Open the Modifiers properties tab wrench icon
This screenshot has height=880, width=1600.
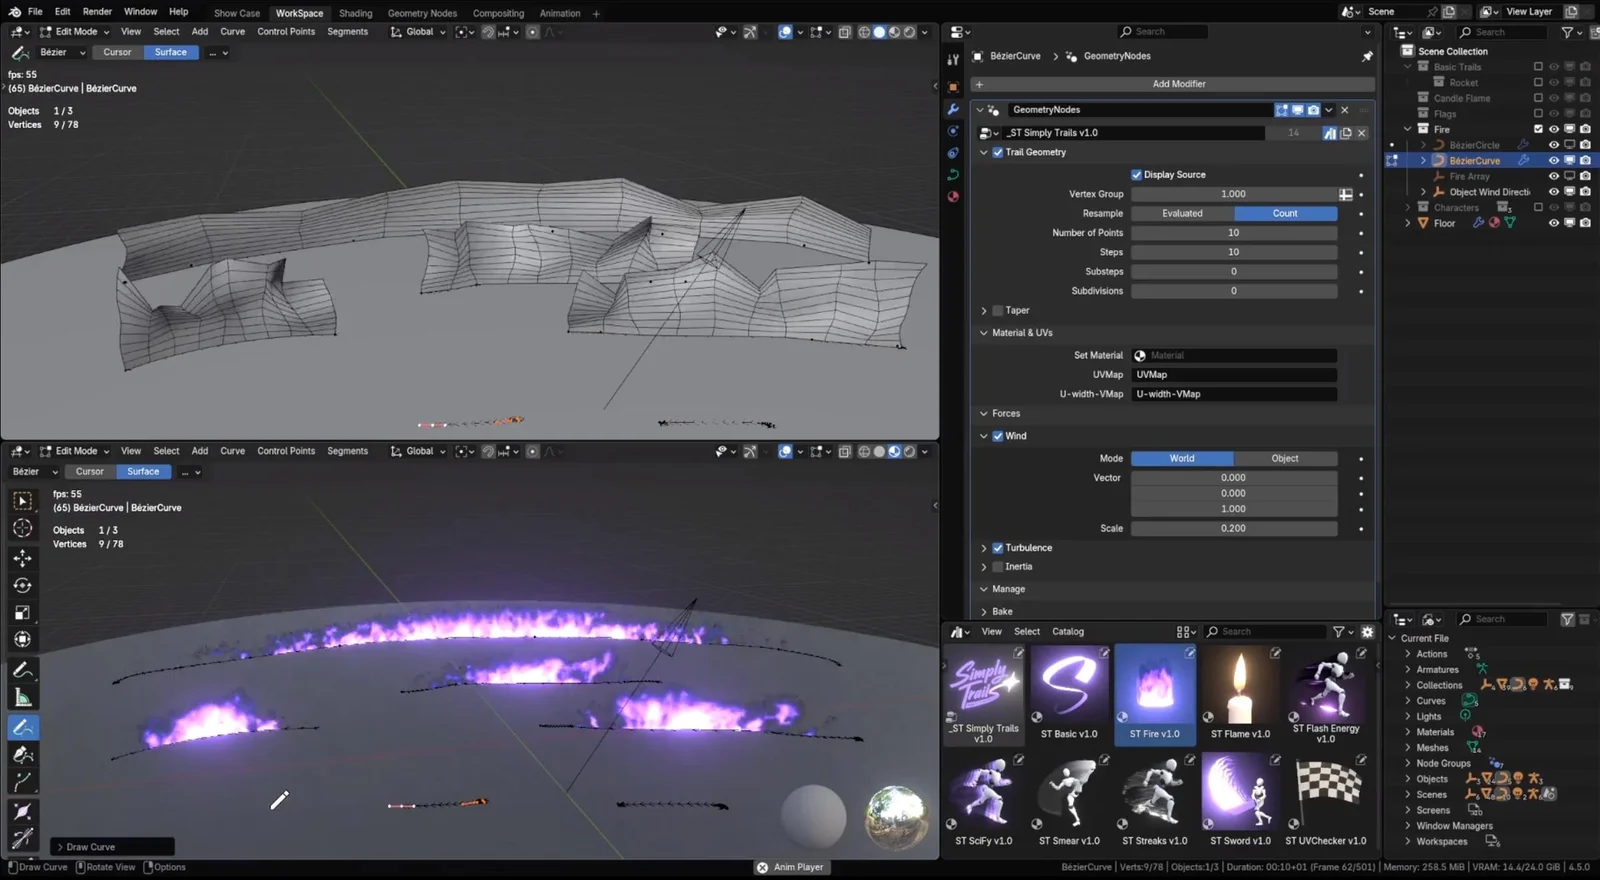click(x=953, y=109)
